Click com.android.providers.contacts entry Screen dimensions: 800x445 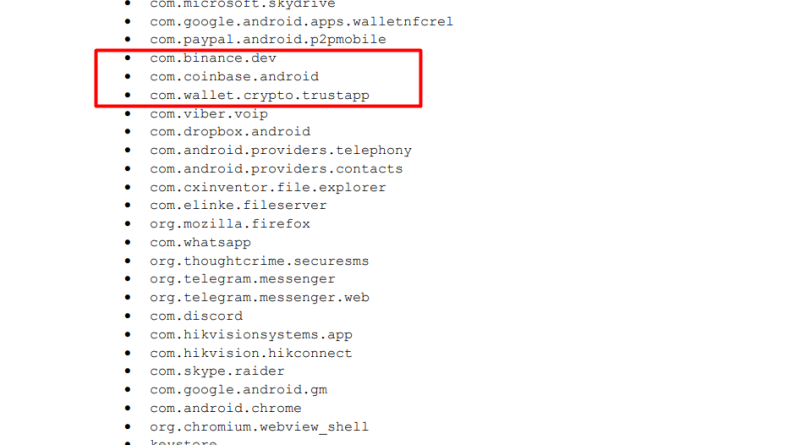(276, 169)
